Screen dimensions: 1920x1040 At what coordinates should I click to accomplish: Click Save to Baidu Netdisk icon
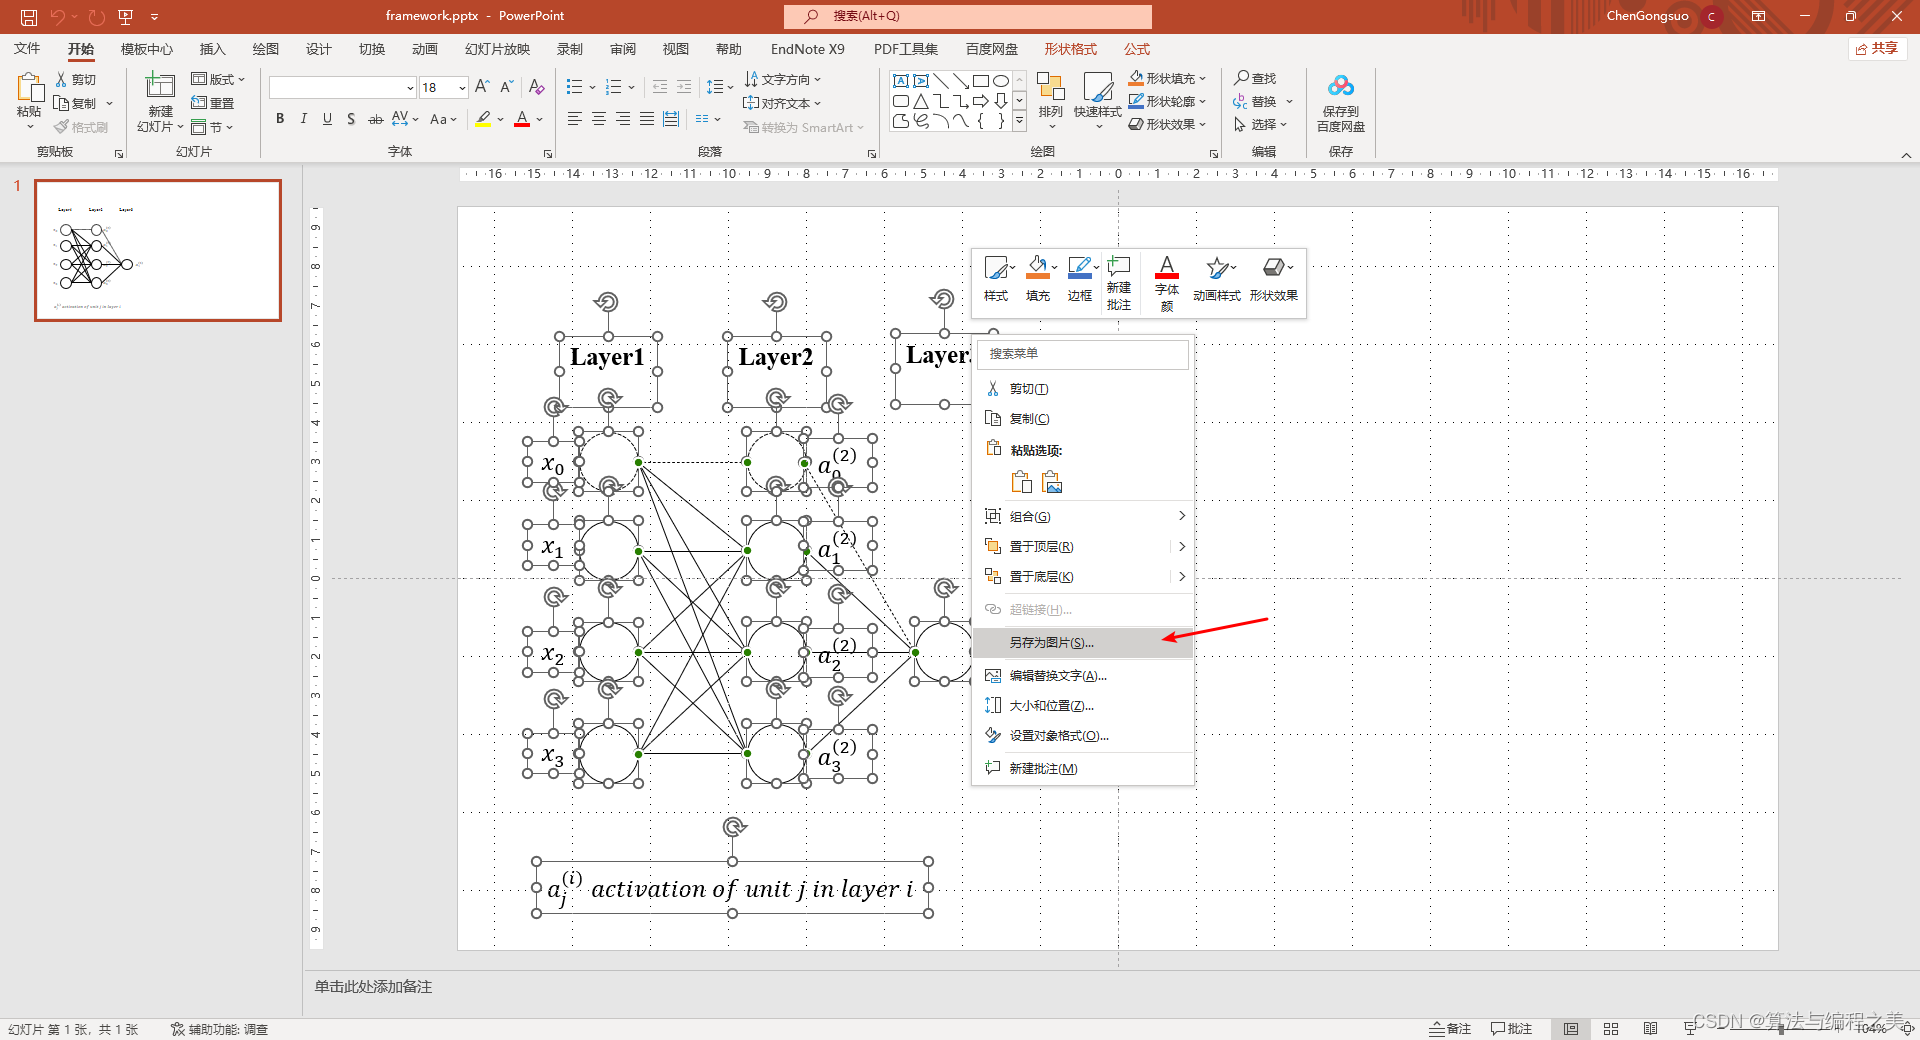click(x=1341, y=87)
